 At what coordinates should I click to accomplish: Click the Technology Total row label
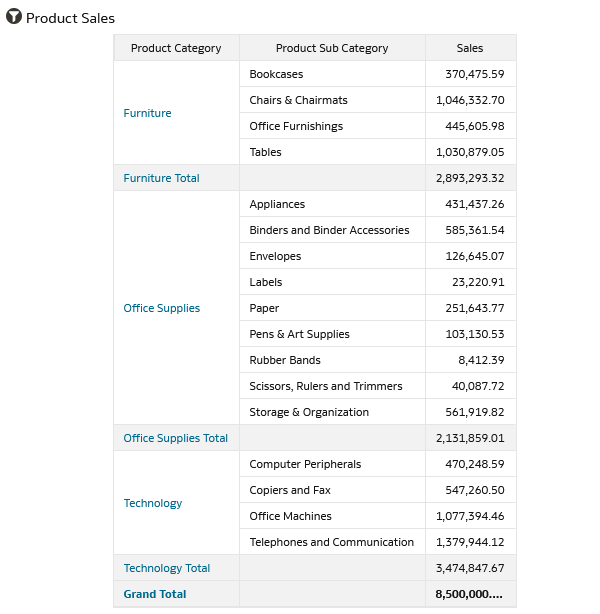click(x=166, y=568)
